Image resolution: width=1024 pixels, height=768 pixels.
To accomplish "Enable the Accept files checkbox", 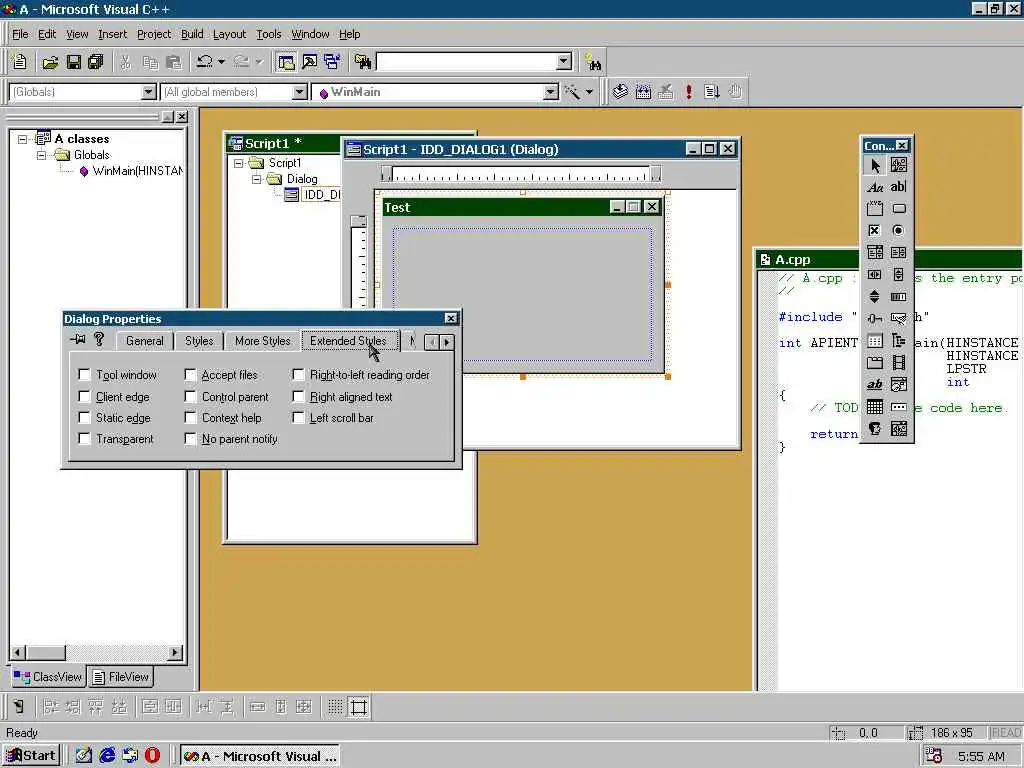I will coord(190,375).
